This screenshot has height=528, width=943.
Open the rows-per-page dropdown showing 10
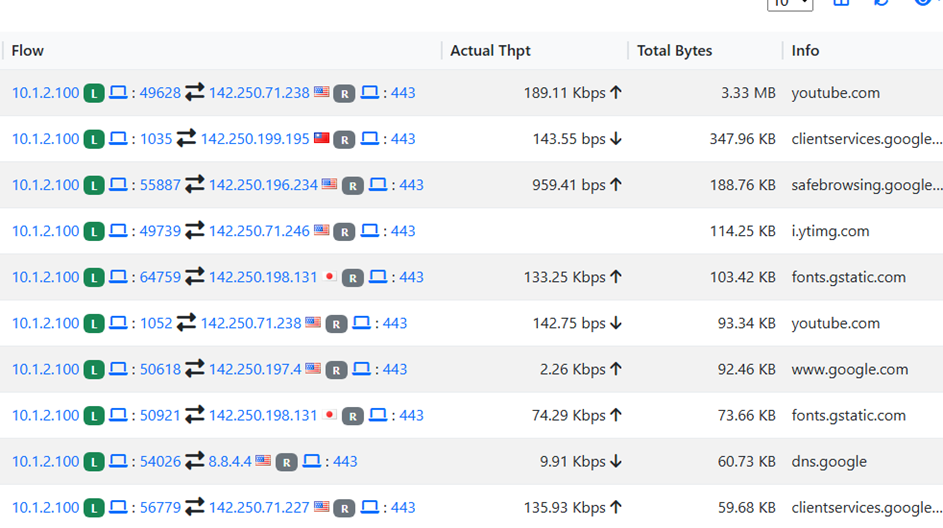click(789, 4)
